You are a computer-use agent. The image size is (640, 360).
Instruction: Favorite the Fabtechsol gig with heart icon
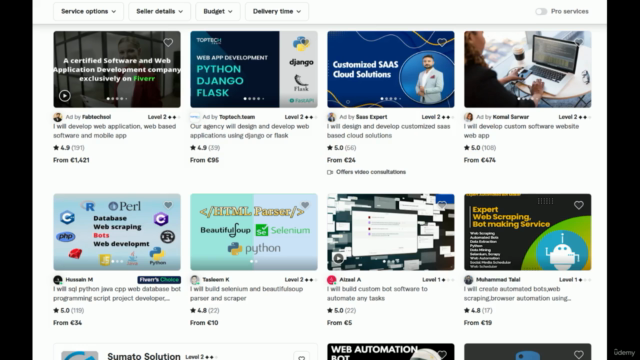pos(168,42)
